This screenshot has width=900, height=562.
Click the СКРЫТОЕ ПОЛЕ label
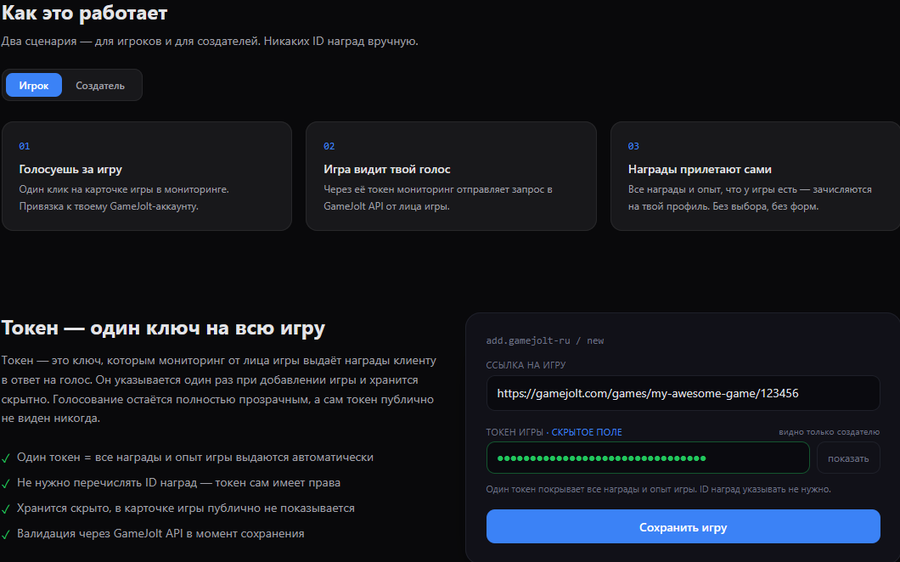(x=587, y=432)
